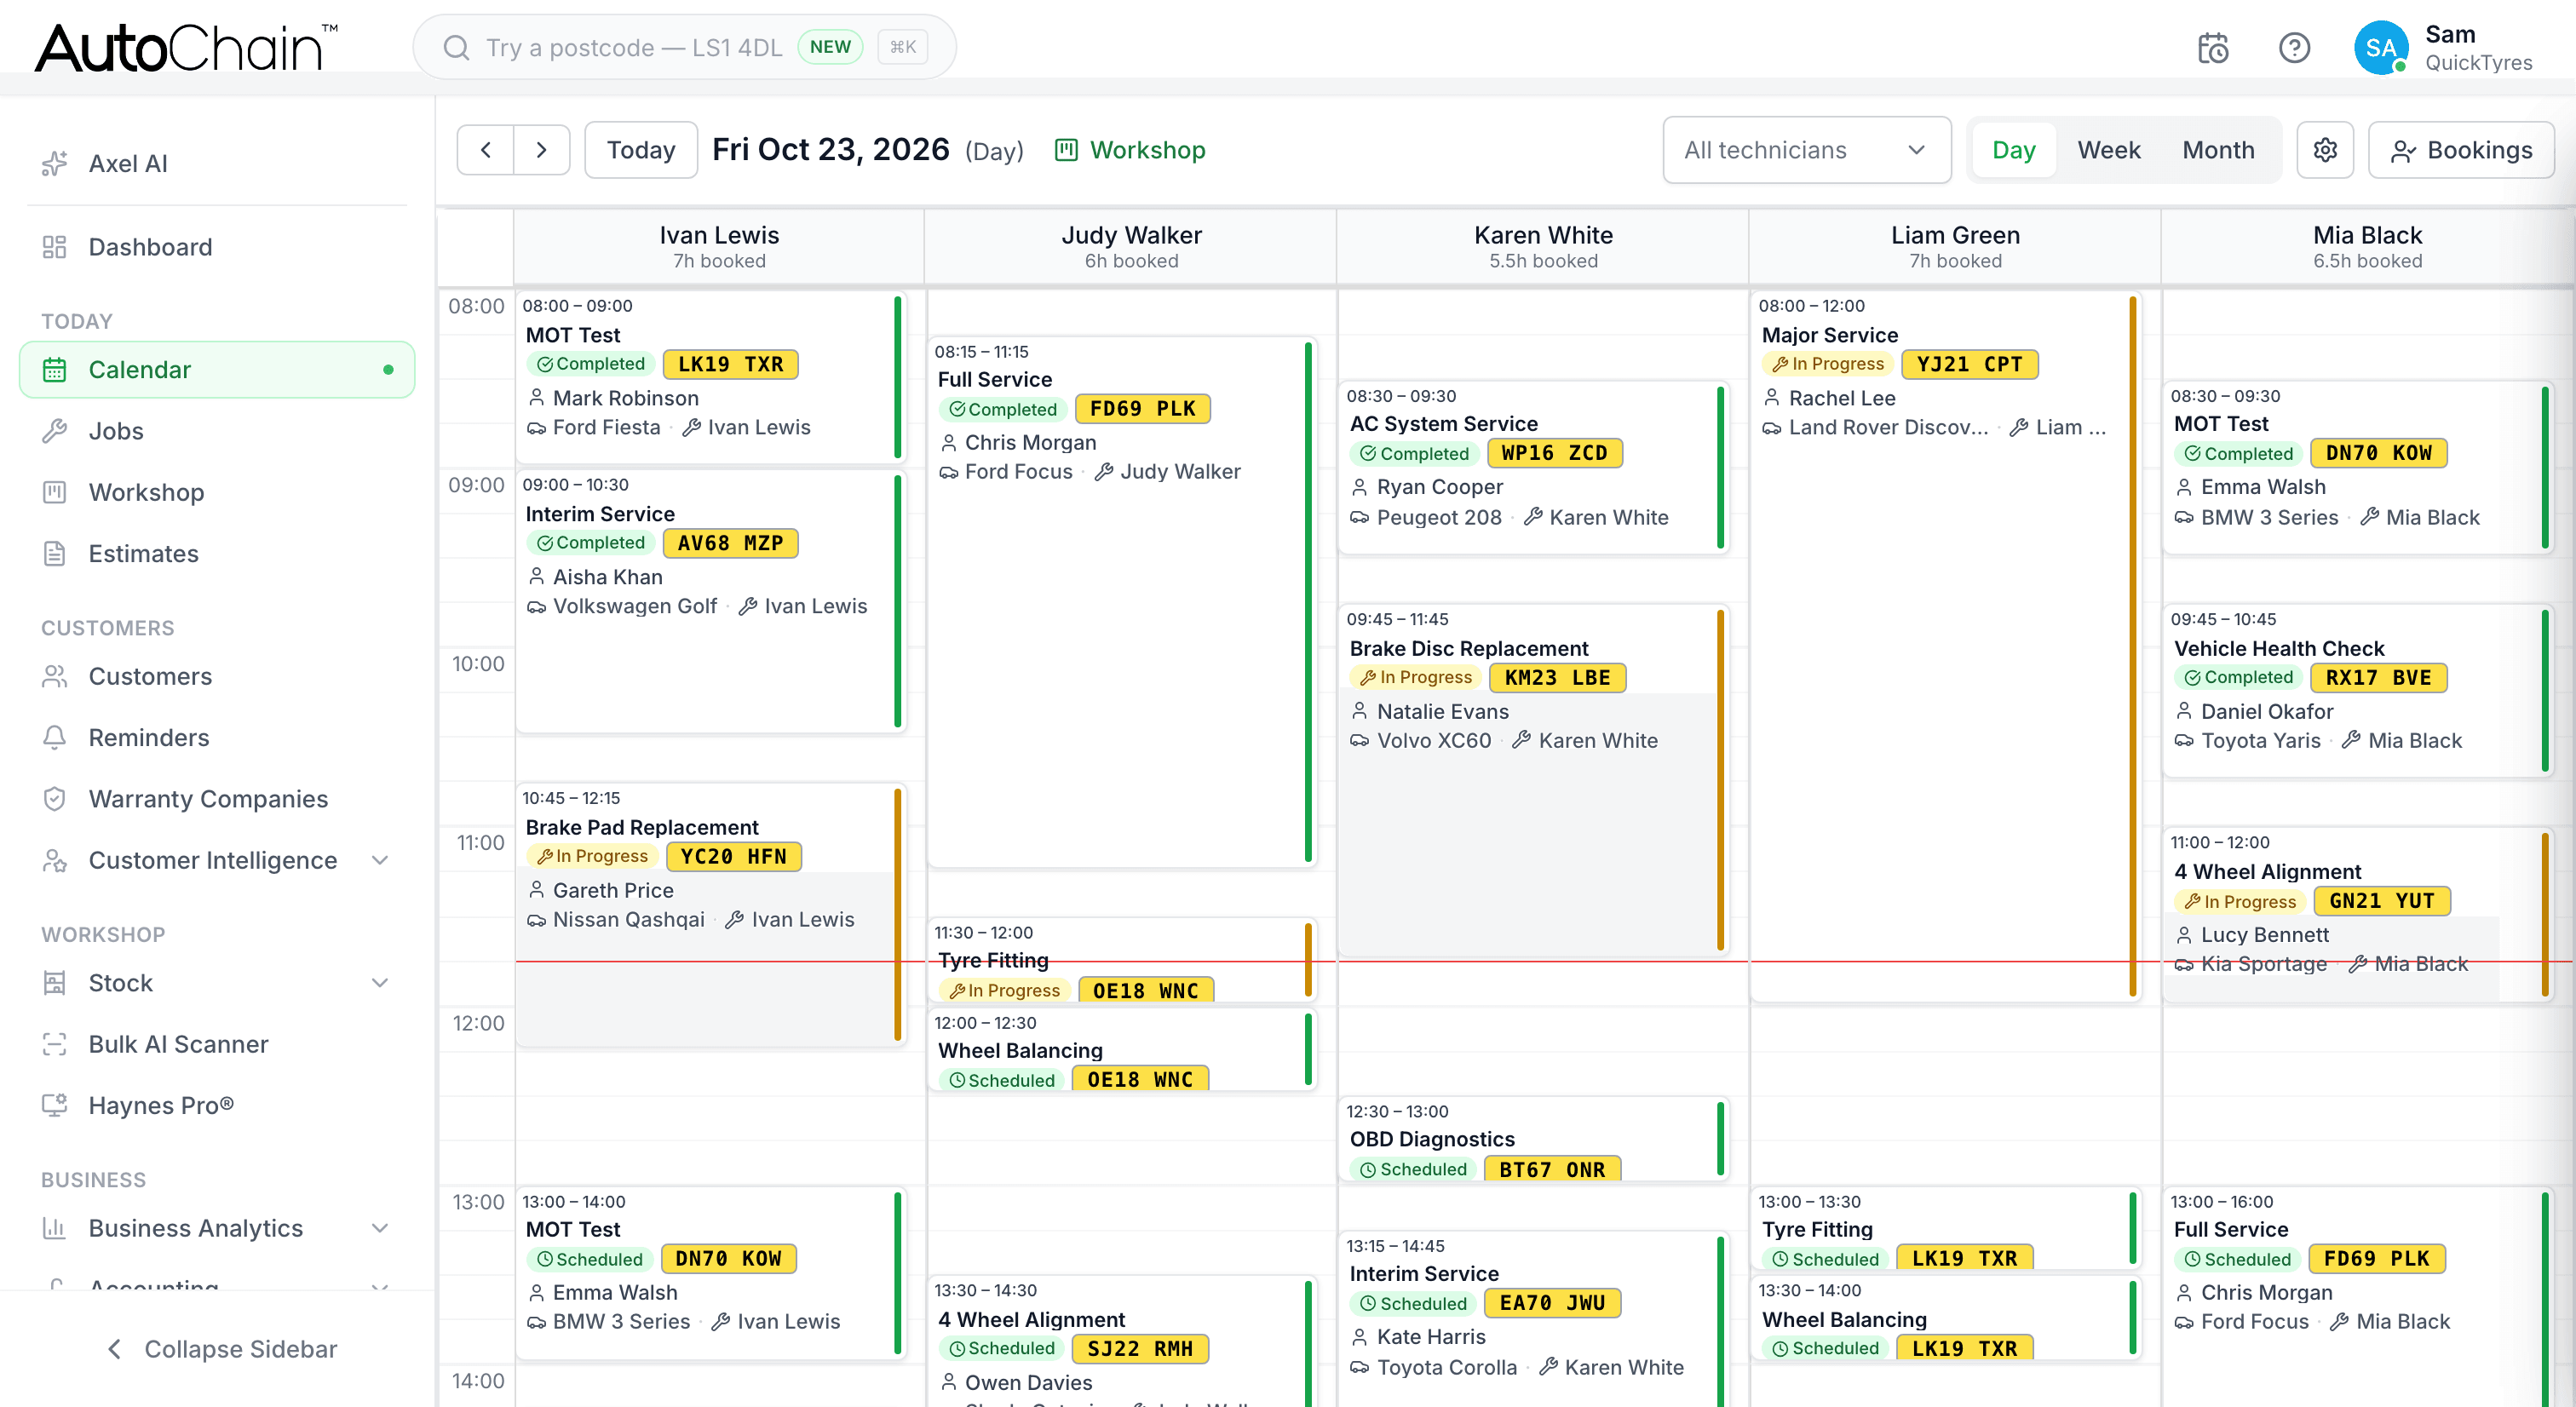Expand the Stock submenu
Image resolution: width=2576 pixels, height=1407 pixels.
click(x=380, y=983)
